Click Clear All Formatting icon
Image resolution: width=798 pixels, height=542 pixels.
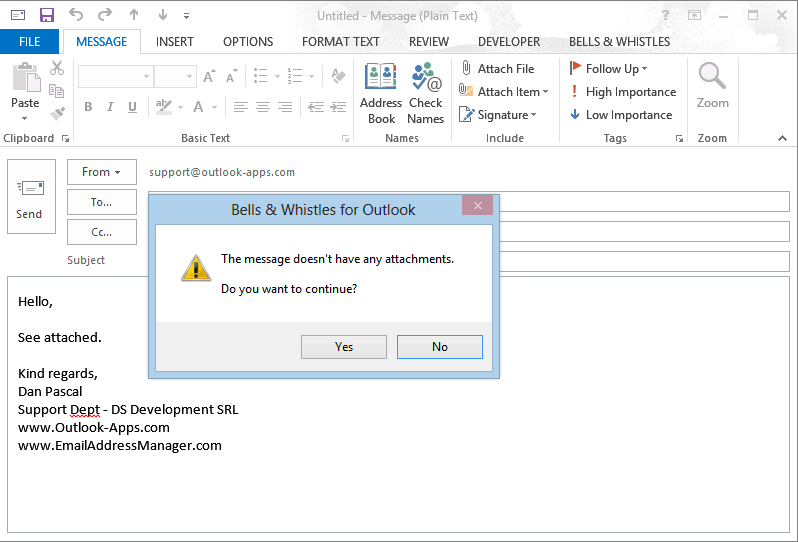[x=338, y=76]
